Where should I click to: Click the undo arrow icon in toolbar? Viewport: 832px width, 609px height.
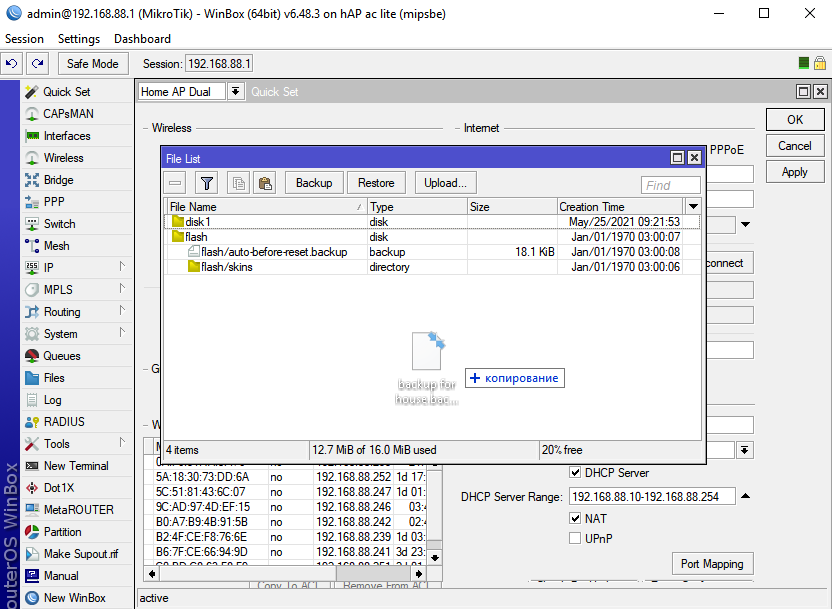(x=12, y=63)
